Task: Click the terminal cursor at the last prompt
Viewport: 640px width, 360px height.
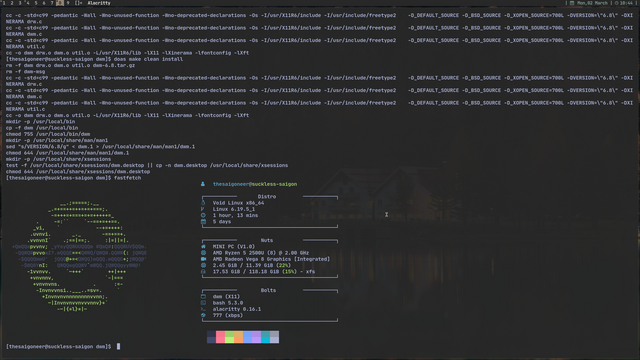Action: coord(118,347)
